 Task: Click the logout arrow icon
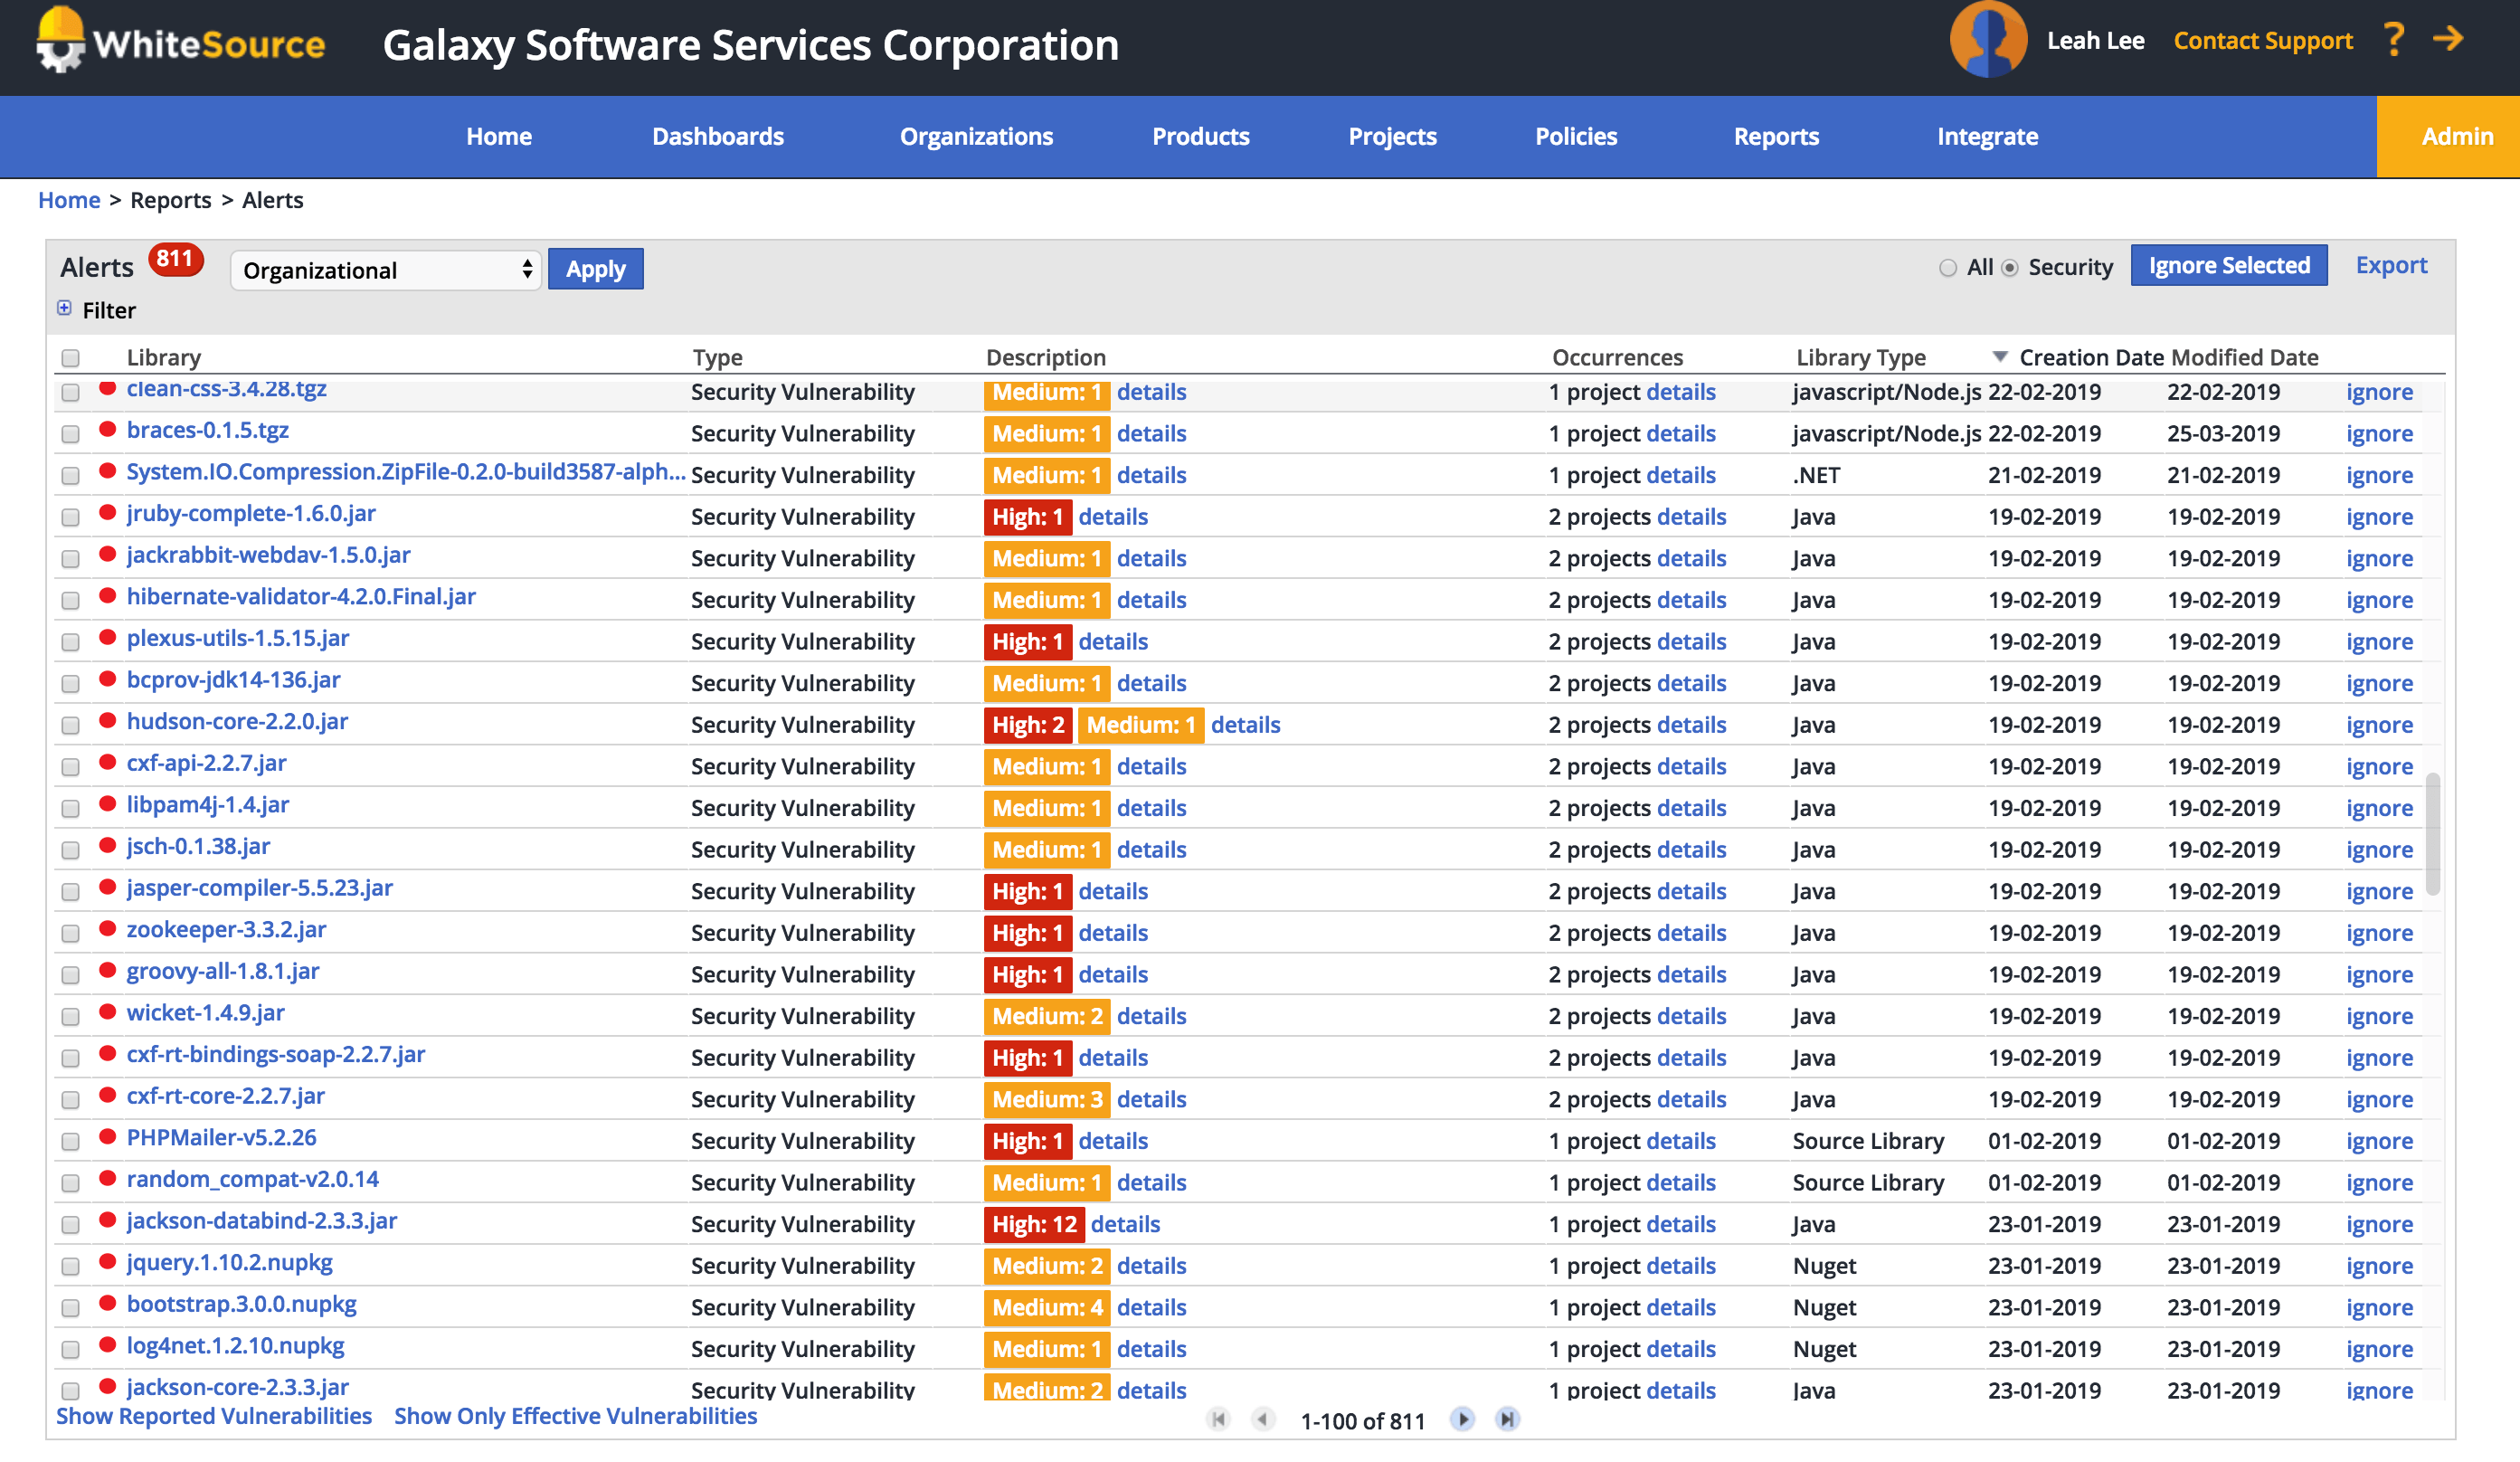coord(2448,39)
